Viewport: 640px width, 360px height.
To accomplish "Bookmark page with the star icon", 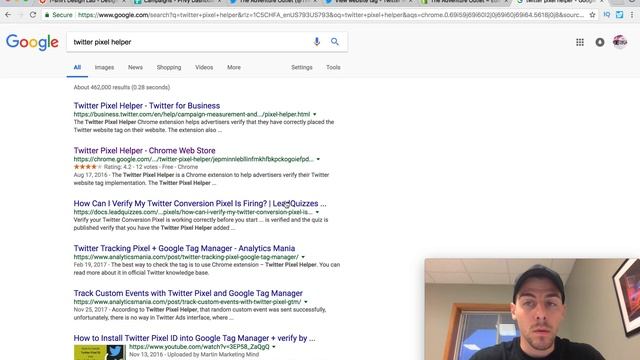I will [592, 15].
